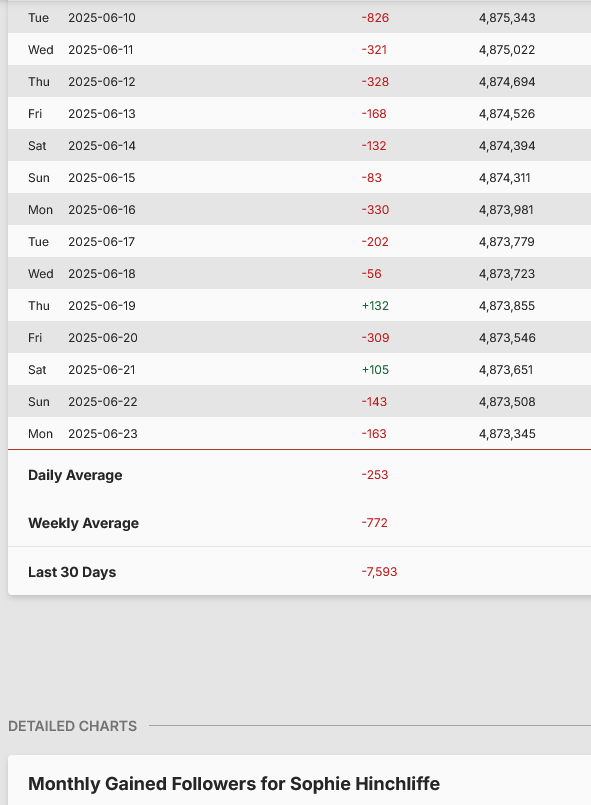Click the Thu 2025-06-12 row
Image resolution: width=591 pixels, height=805 pixels.
click(299, 82)
